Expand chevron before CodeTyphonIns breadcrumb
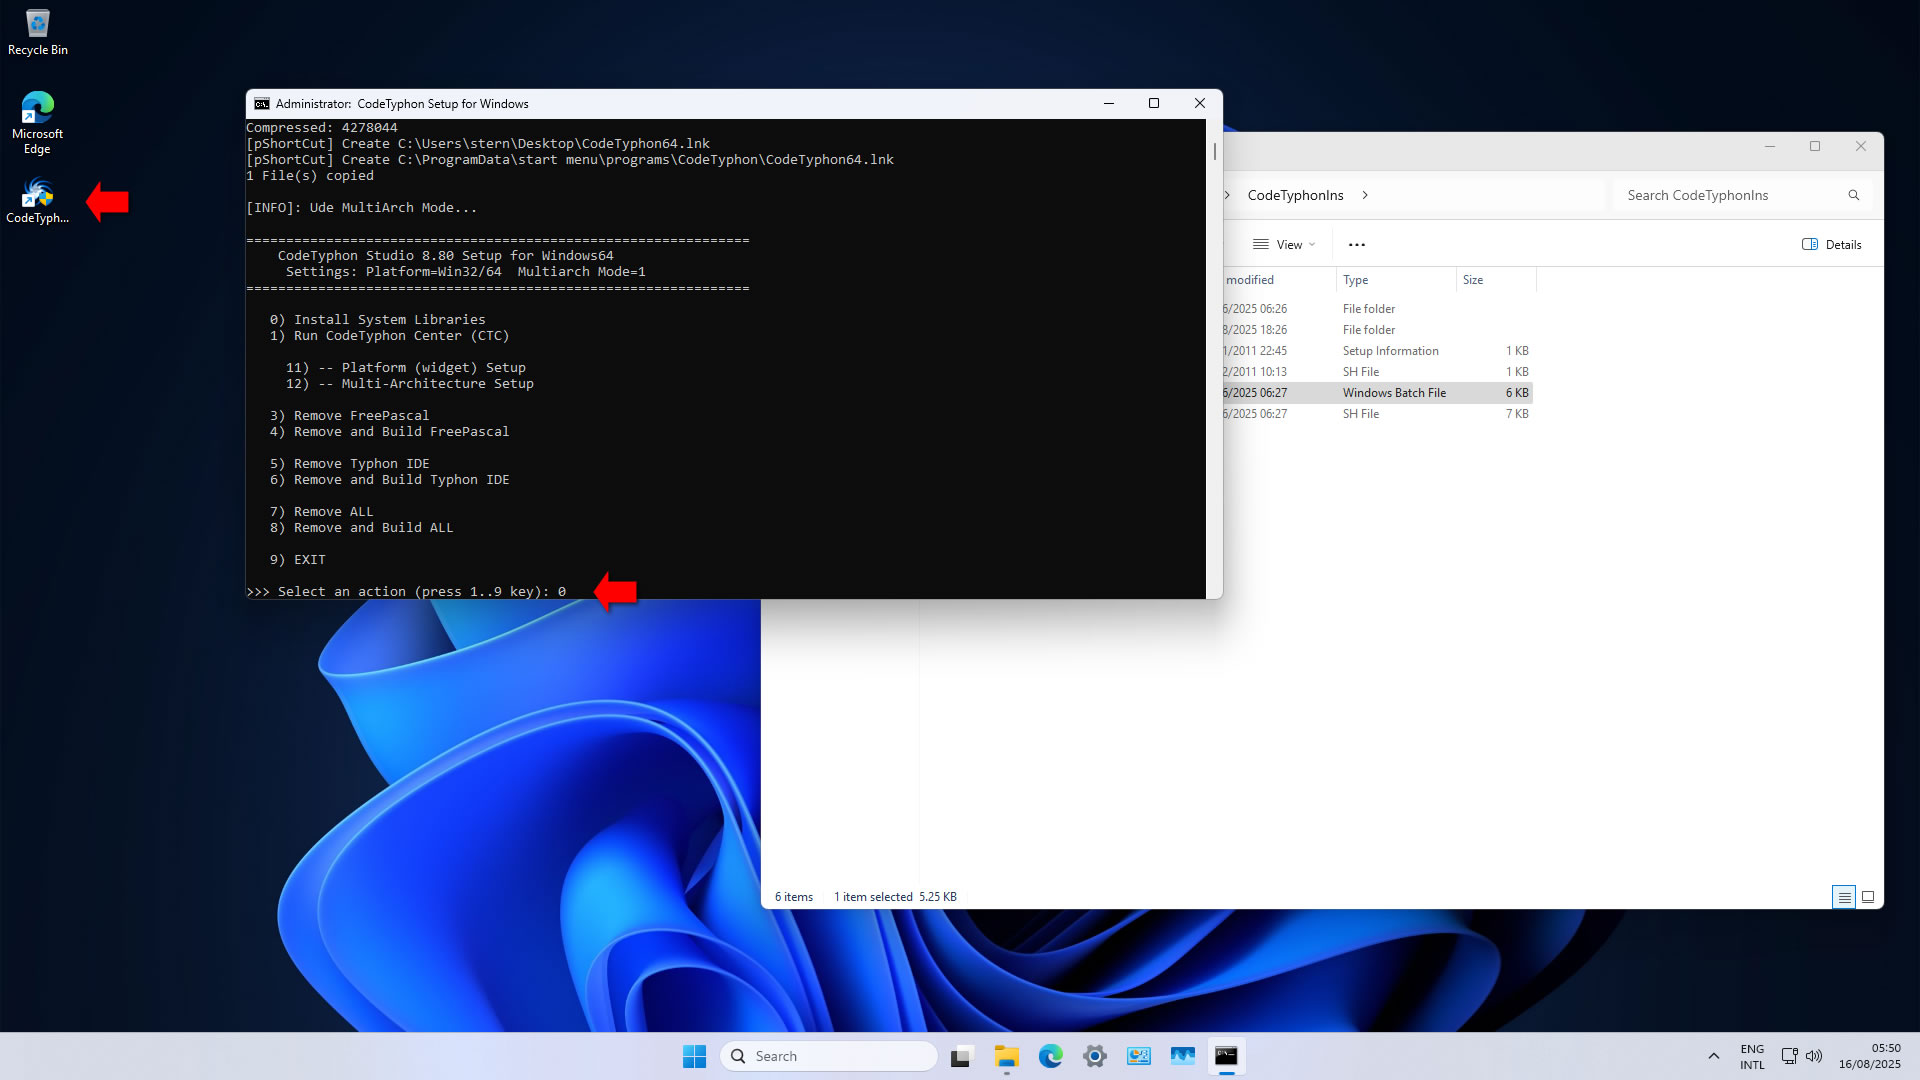This screenshot has height=1080, width=1920. point(1228,195)
